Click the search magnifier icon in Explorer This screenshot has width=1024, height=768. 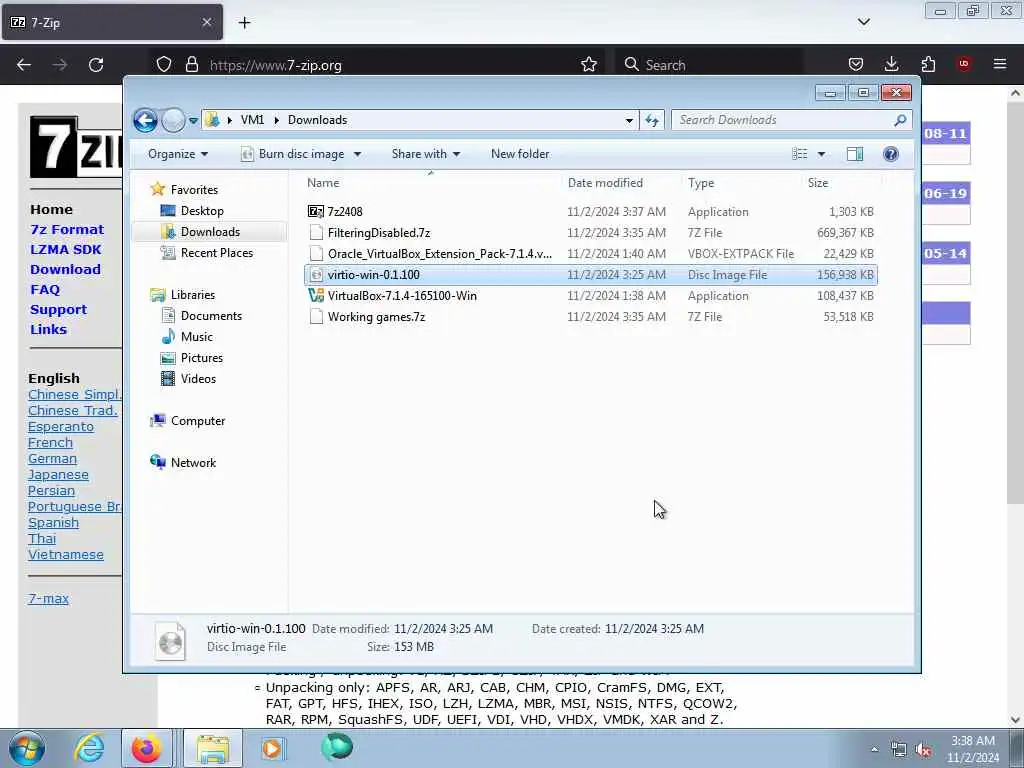click(x=901, y=120)
